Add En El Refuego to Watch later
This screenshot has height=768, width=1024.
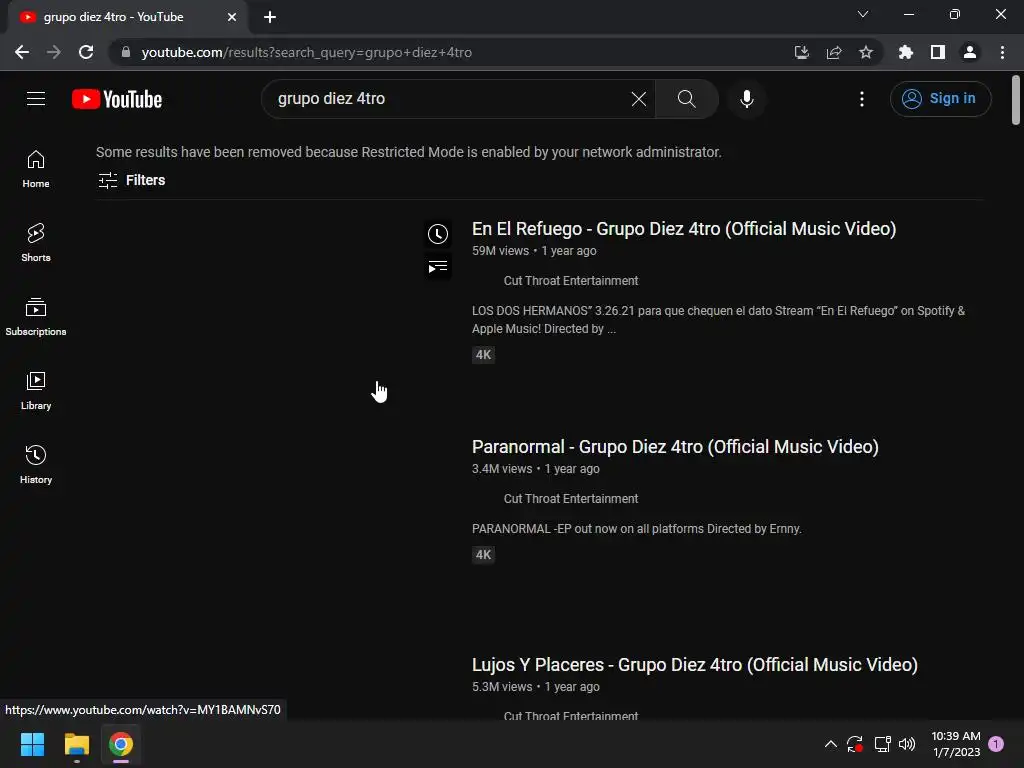click(x=438, y=234)
